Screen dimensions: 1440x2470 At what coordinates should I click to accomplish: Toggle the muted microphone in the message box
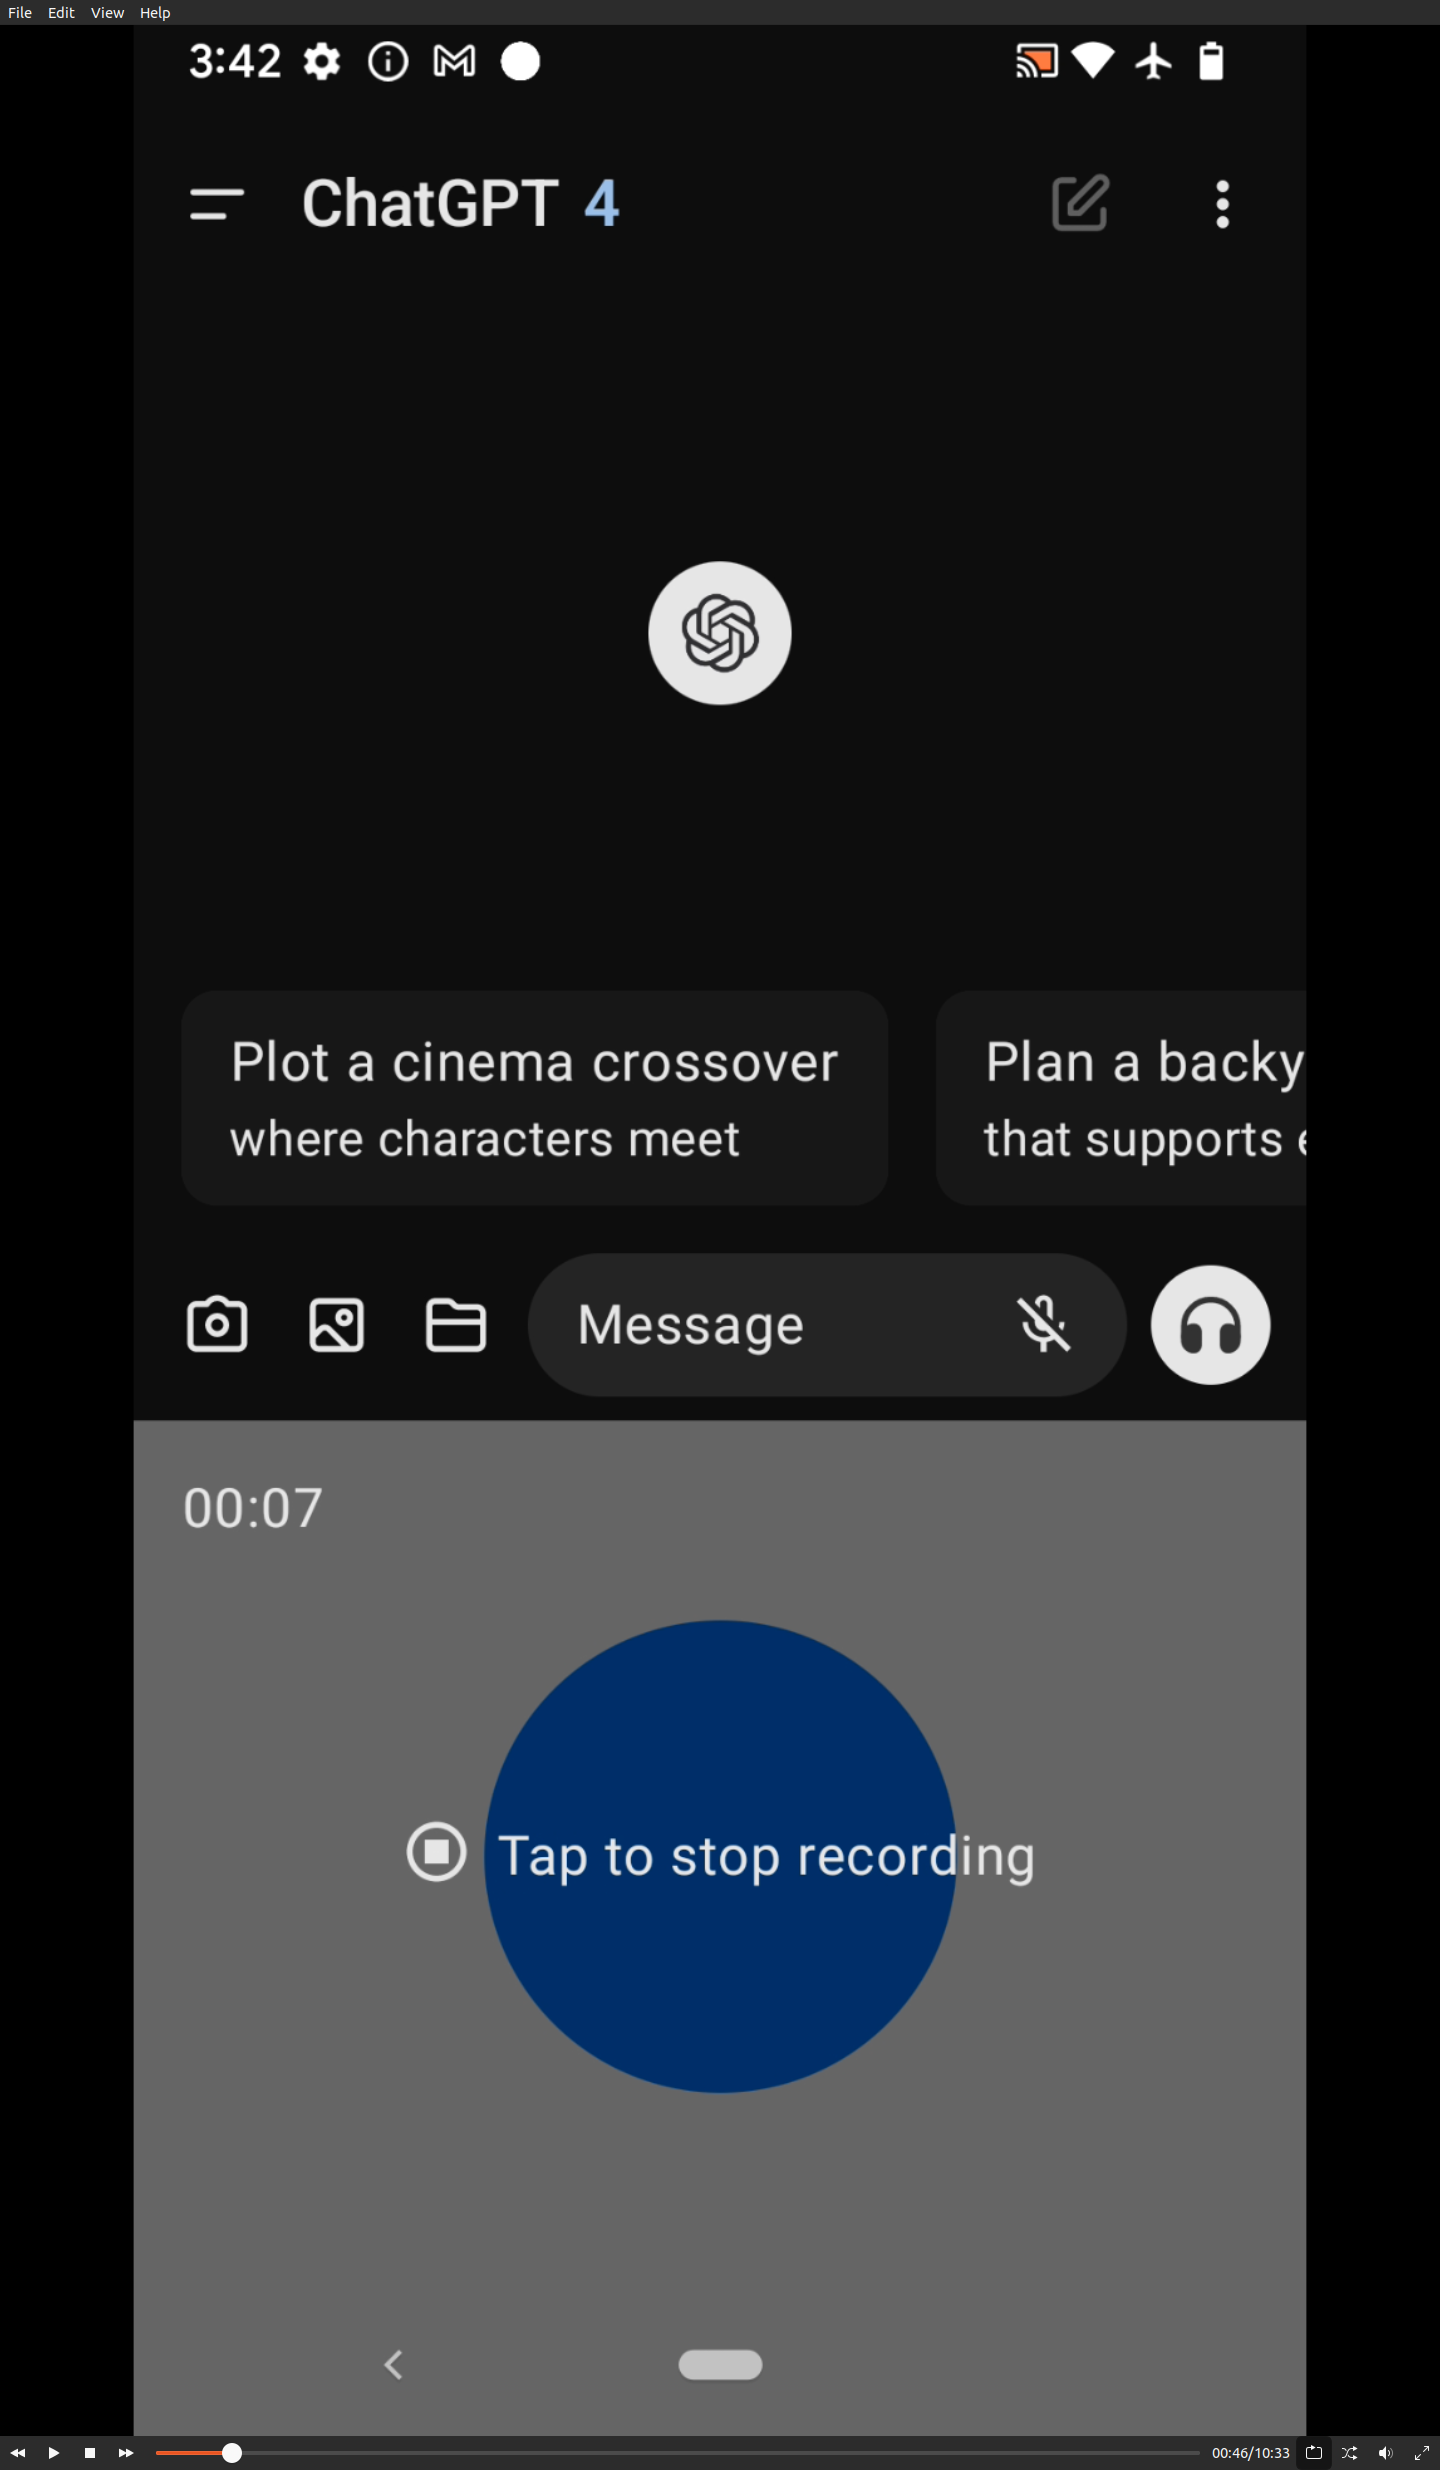1044,1324
